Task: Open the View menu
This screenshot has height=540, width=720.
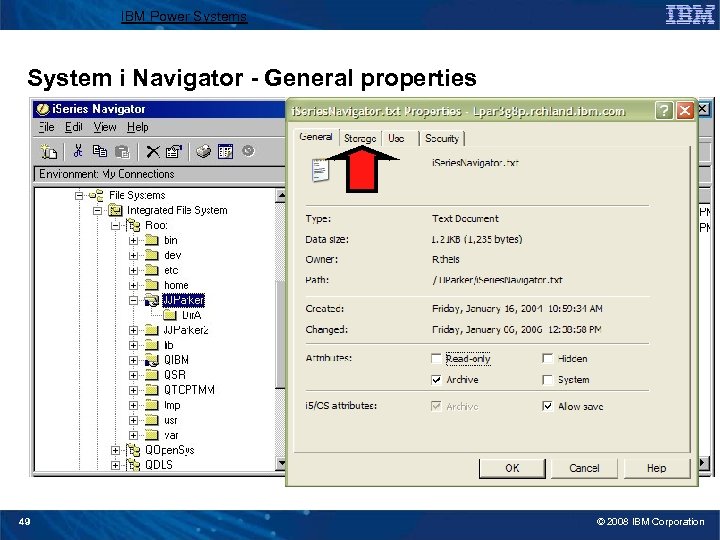Action: pos(105,127)
